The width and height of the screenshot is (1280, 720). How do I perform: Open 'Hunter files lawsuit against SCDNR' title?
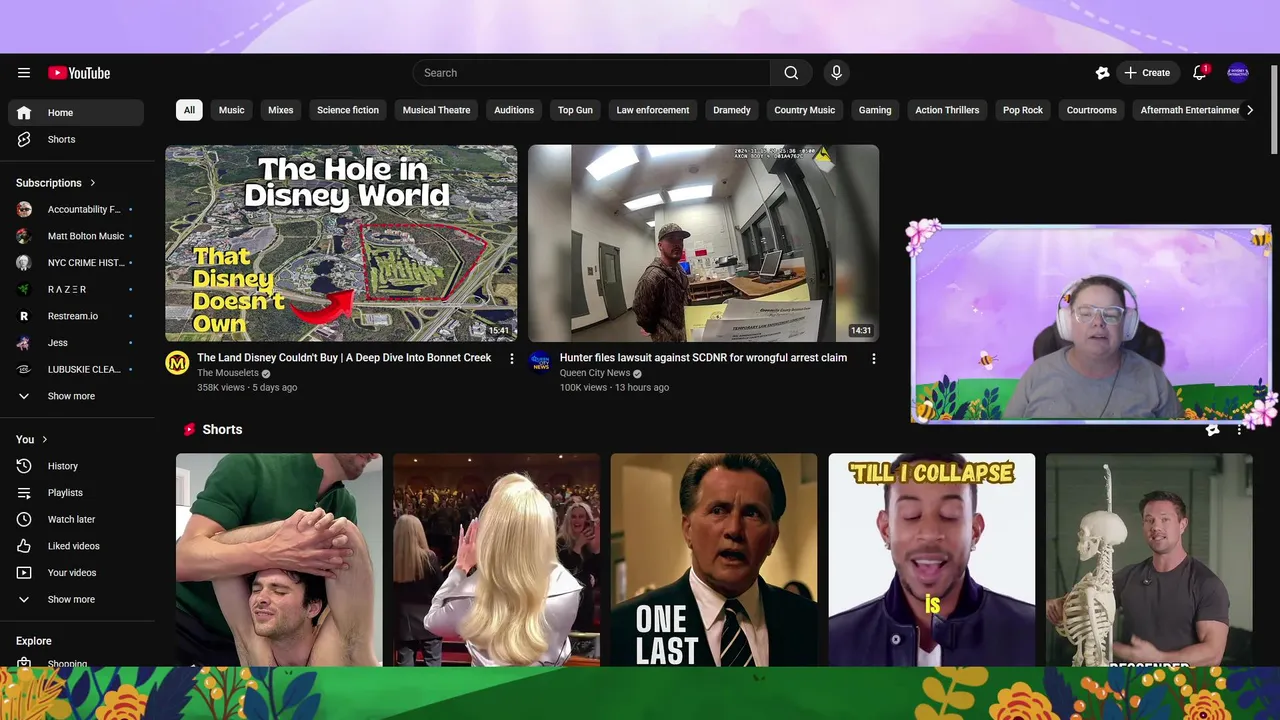pos(703,358)
